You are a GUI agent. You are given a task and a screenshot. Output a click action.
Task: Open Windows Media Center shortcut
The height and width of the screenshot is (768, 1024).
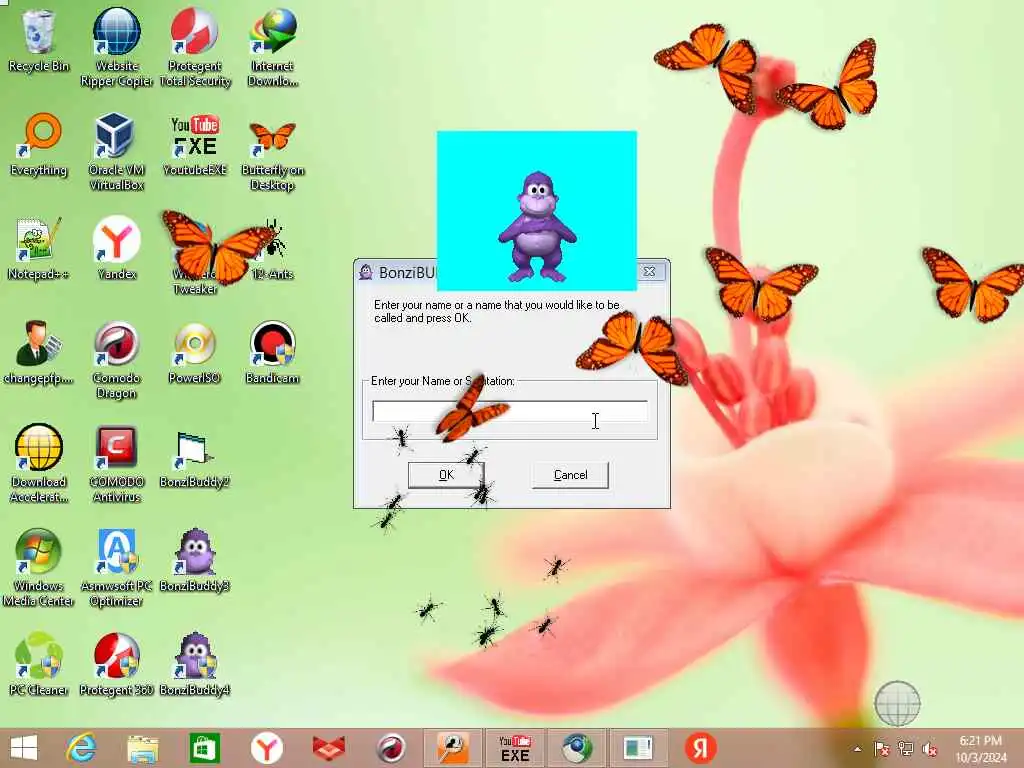click(39, 567)
